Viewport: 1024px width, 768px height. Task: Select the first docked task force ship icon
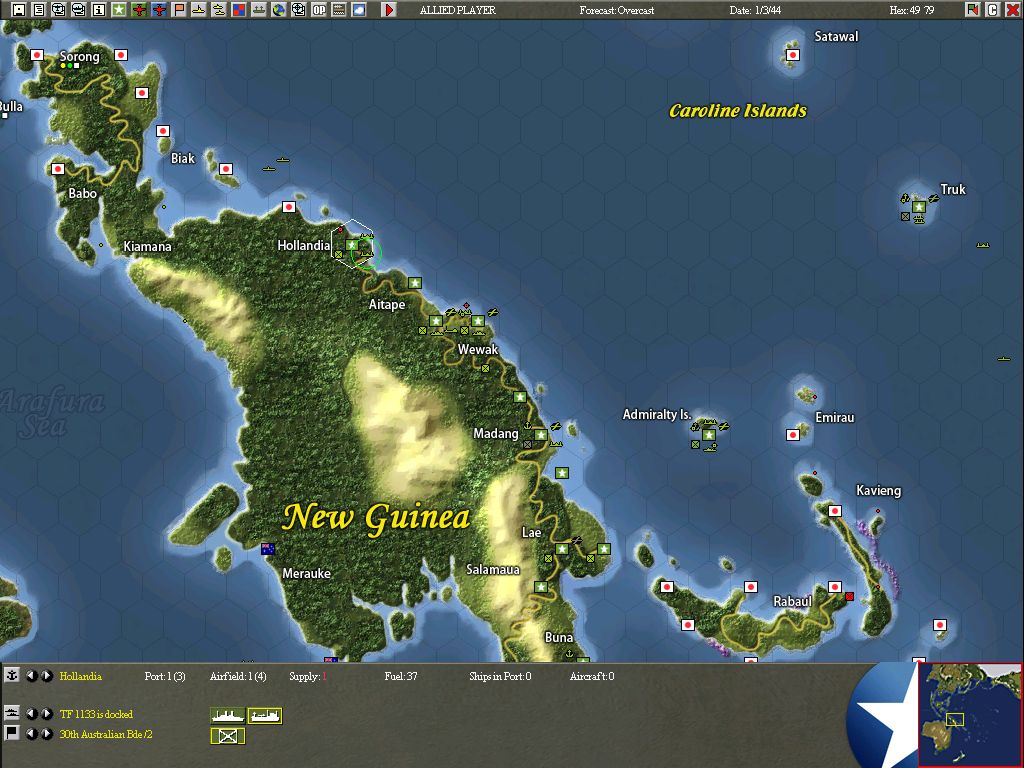point(228,716)
